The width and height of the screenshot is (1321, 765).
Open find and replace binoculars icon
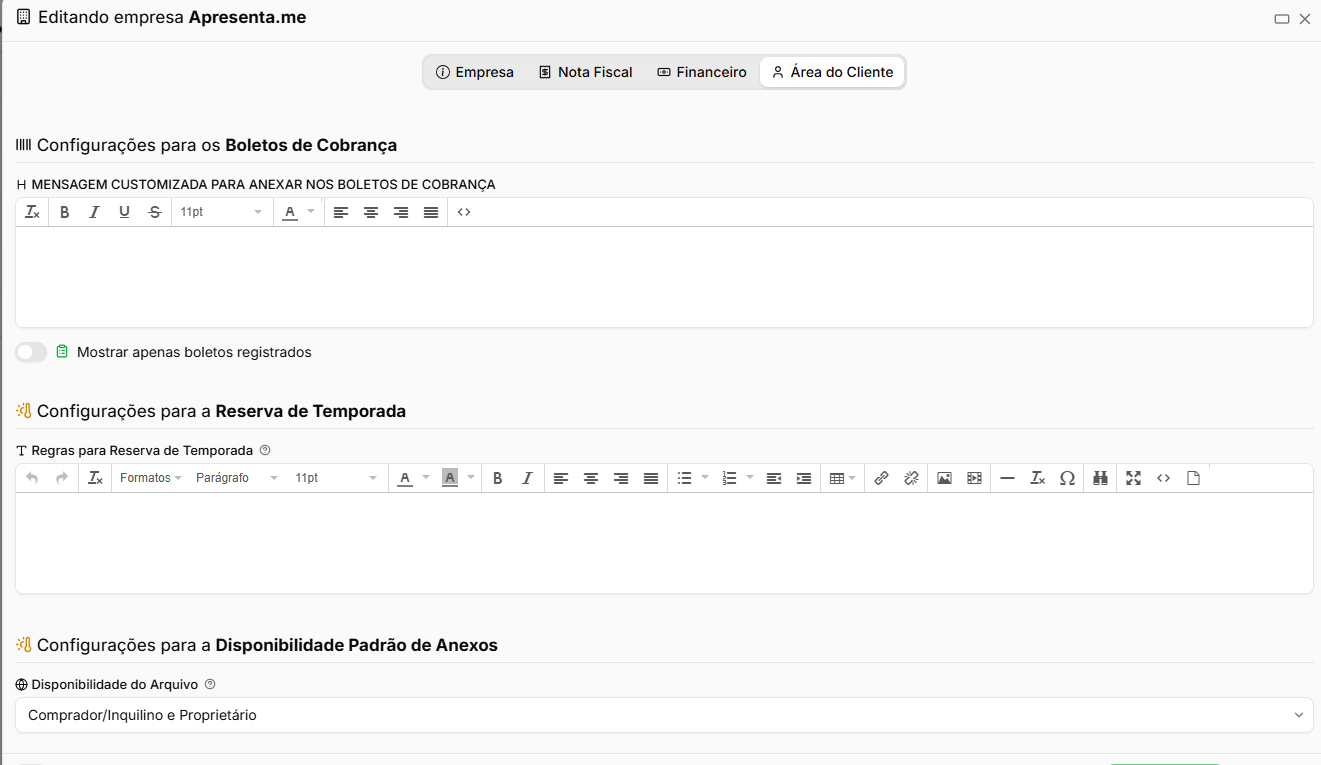1100,478
